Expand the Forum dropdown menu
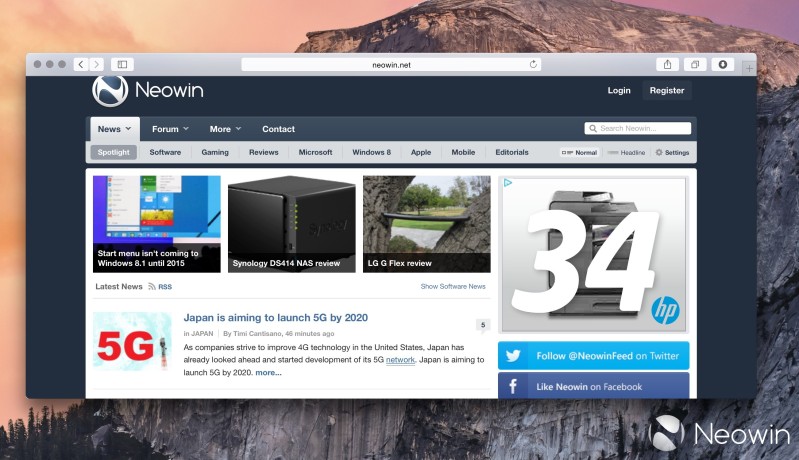799x460 pixels. point(170,129)
